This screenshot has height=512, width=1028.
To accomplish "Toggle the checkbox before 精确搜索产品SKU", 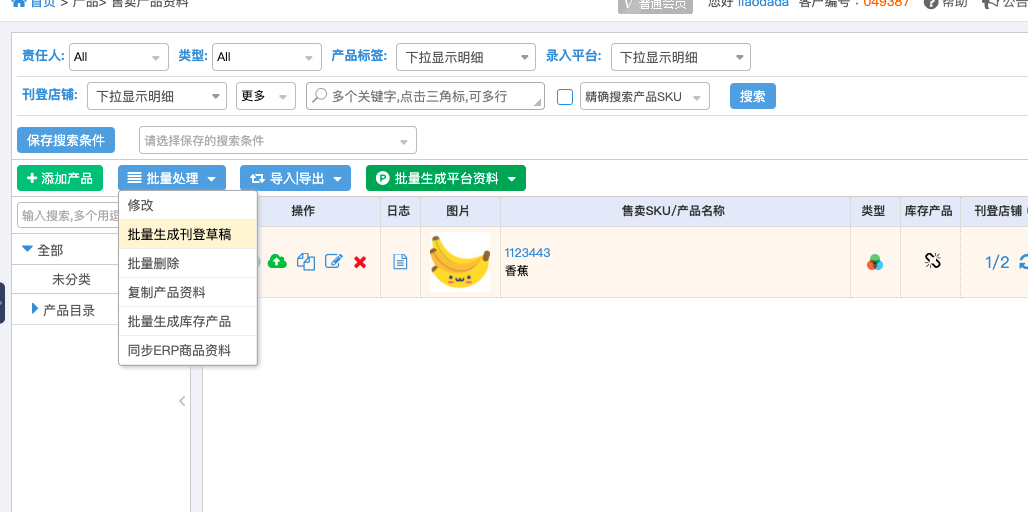I will [564, 96].
